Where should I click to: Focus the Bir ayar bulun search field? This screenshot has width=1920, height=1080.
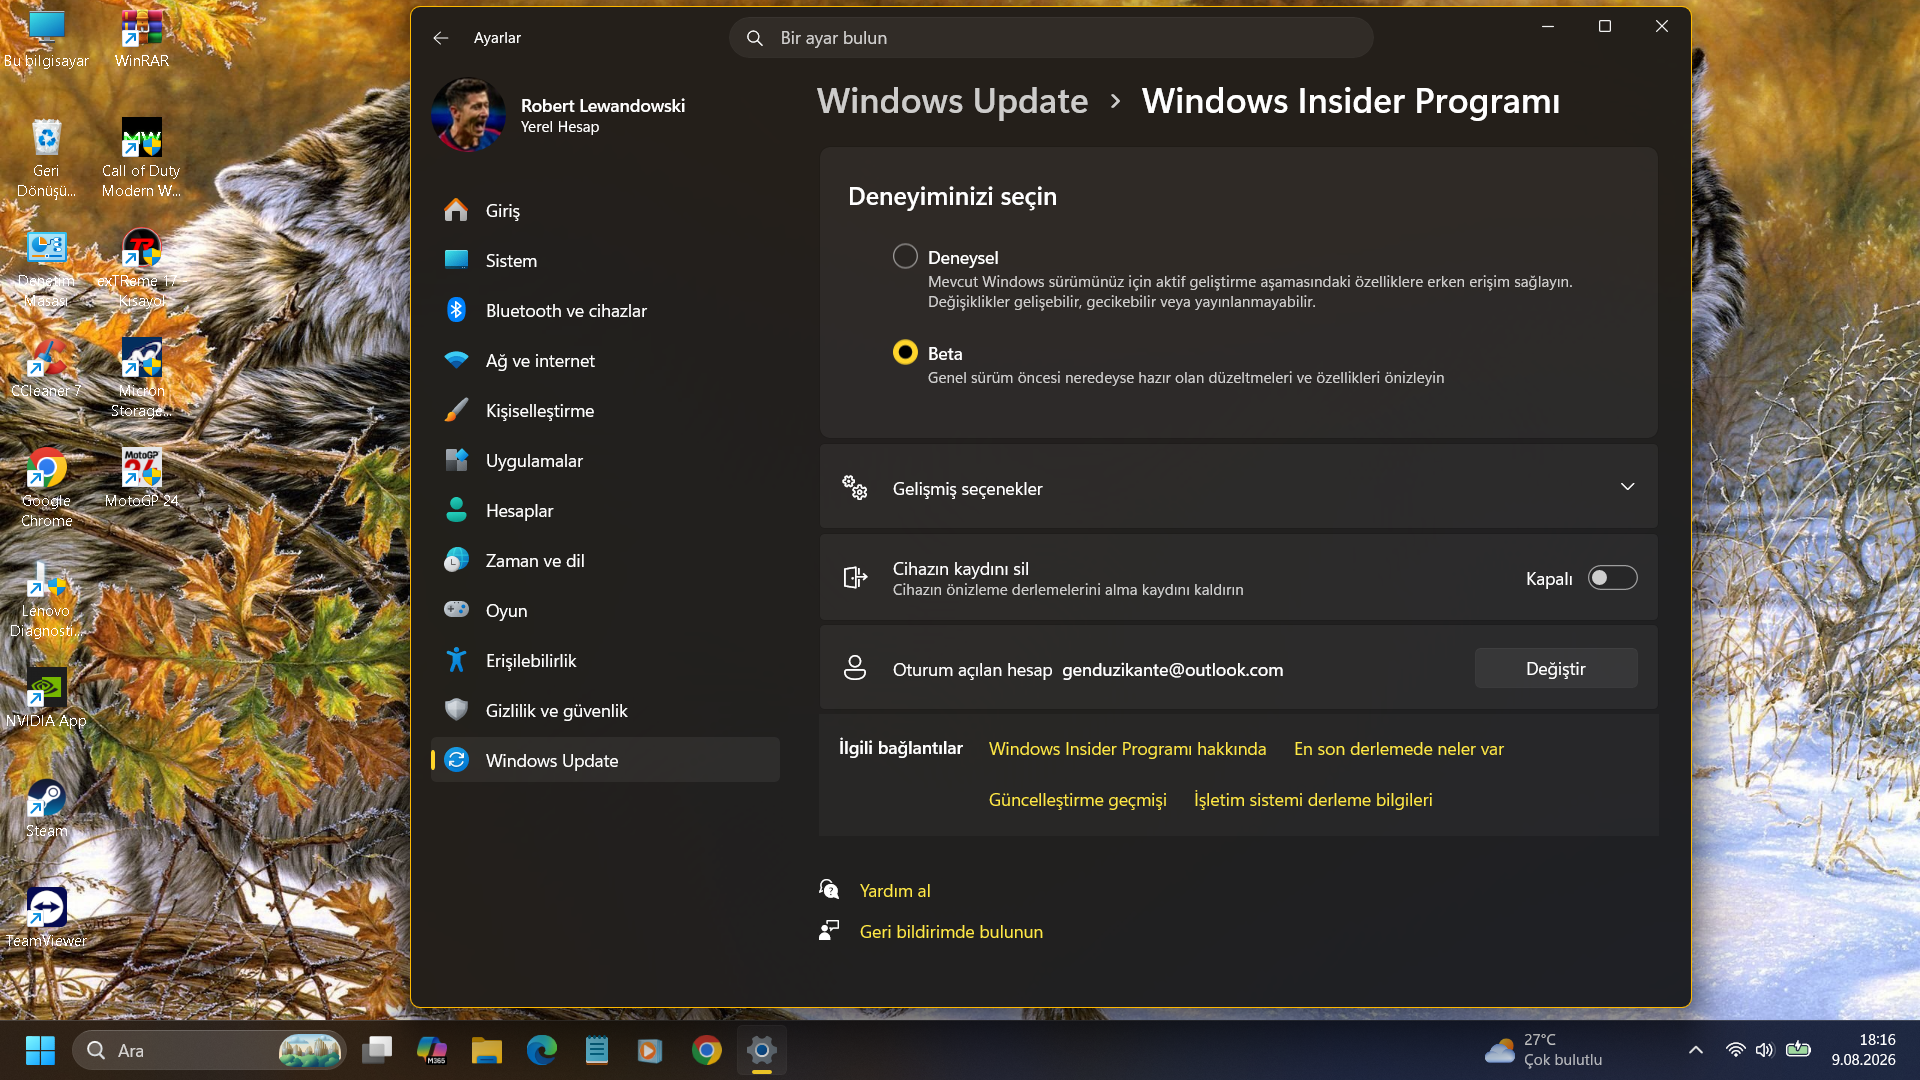(x=1051, y=38)
